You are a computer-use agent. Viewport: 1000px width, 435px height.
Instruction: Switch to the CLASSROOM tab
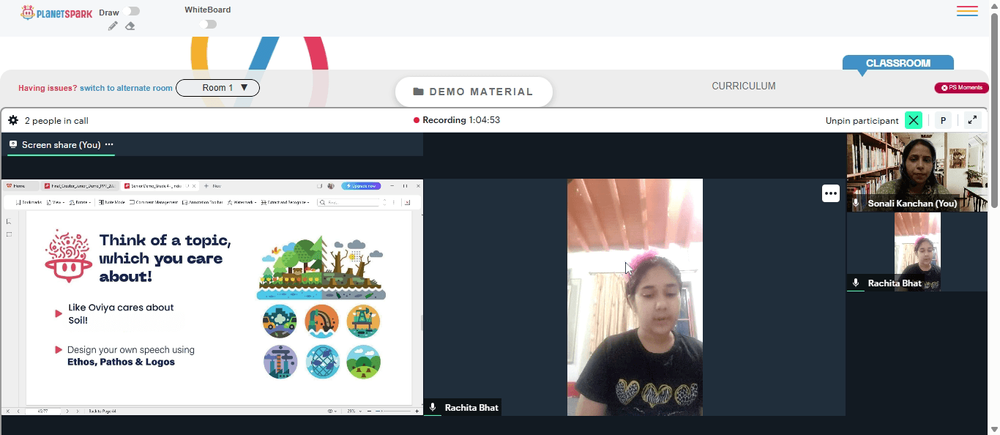click(x=898, y=63)
